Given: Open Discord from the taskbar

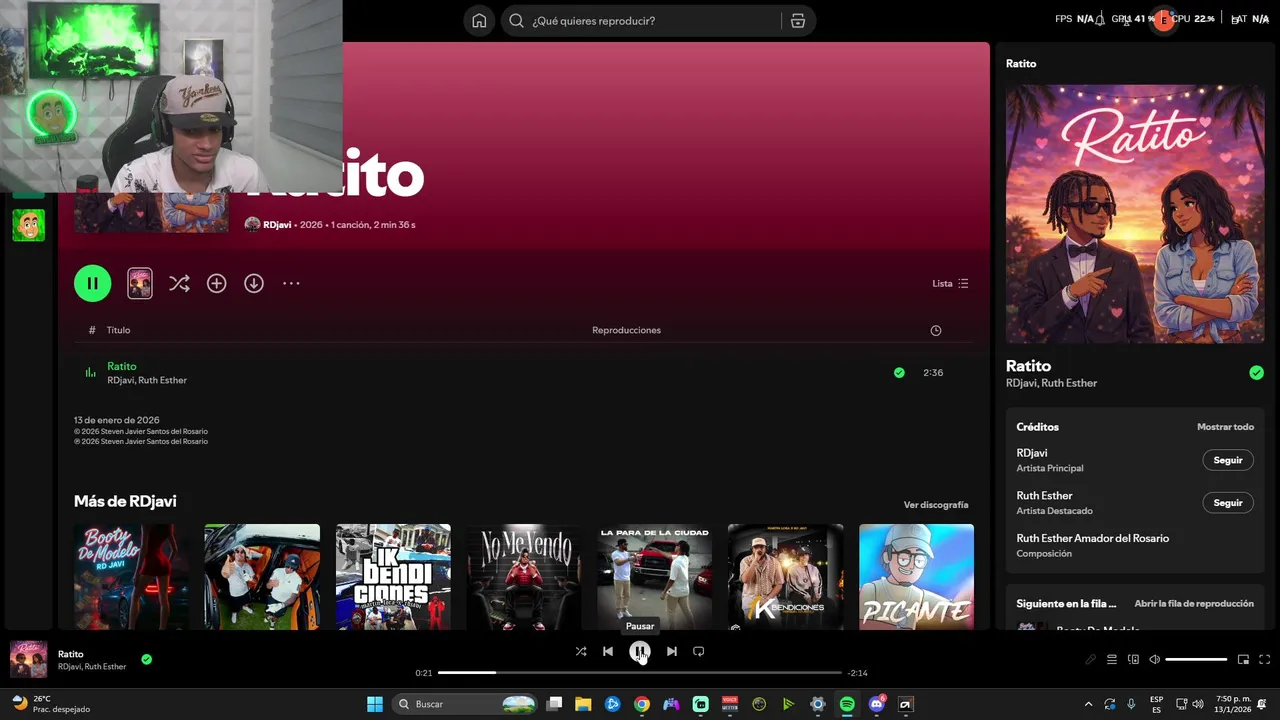Looking at the screenshot, I should tap(877, 704).
